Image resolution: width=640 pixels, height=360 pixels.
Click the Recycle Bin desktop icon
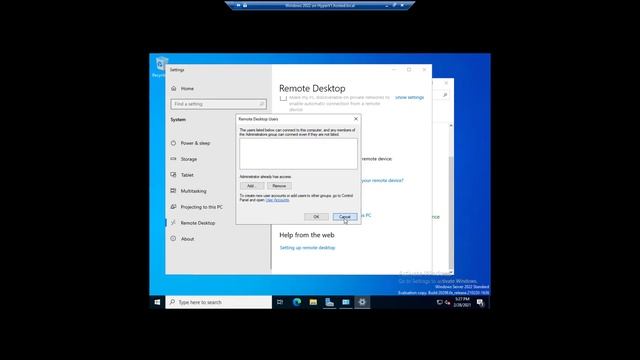(160, 67)
